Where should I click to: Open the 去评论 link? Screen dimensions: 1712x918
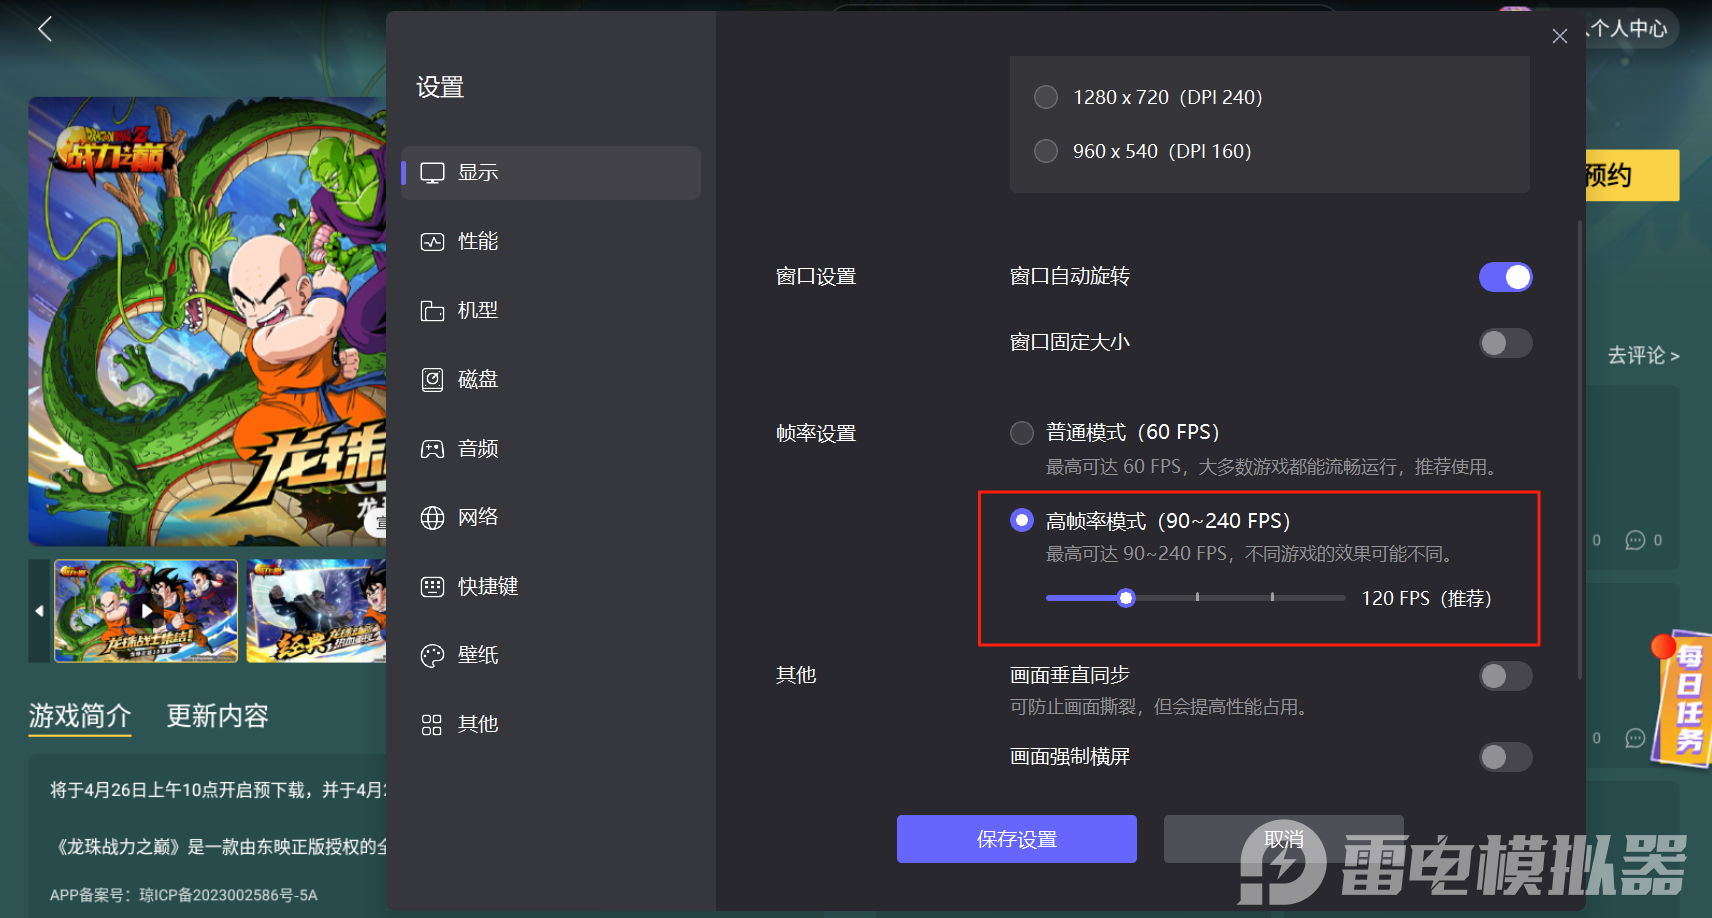(x=1643, y=356)
